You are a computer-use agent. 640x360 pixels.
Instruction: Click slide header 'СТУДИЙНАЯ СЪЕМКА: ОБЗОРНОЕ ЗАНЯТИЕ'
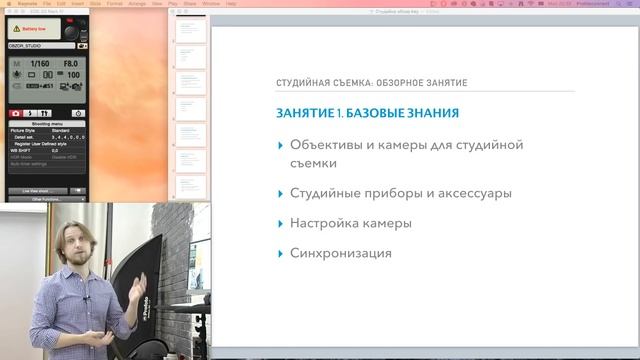point(372,83)
